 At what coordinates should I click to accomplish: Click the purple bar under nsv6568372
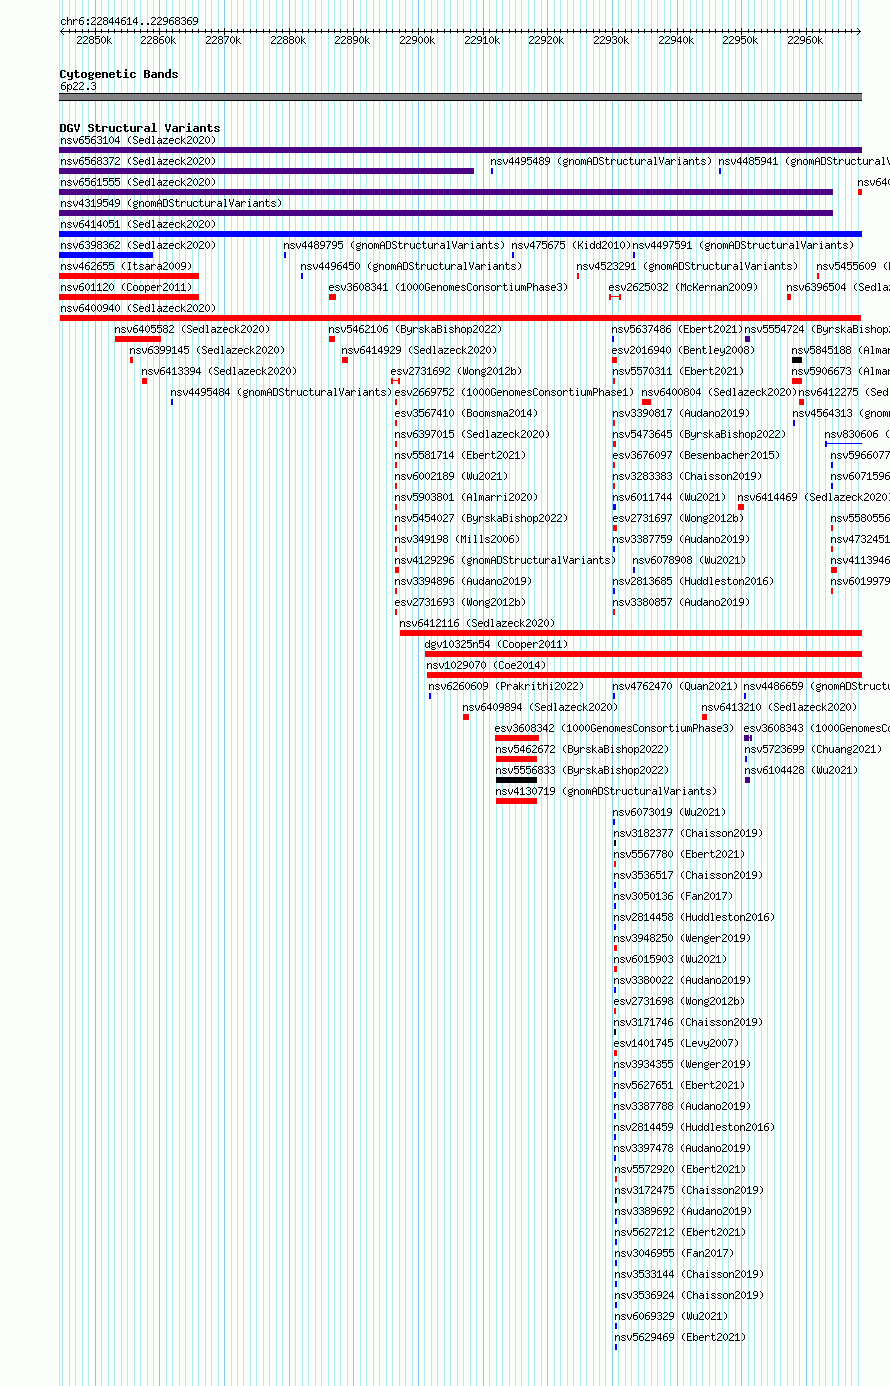pyautogui.click(x=266, y=171)
